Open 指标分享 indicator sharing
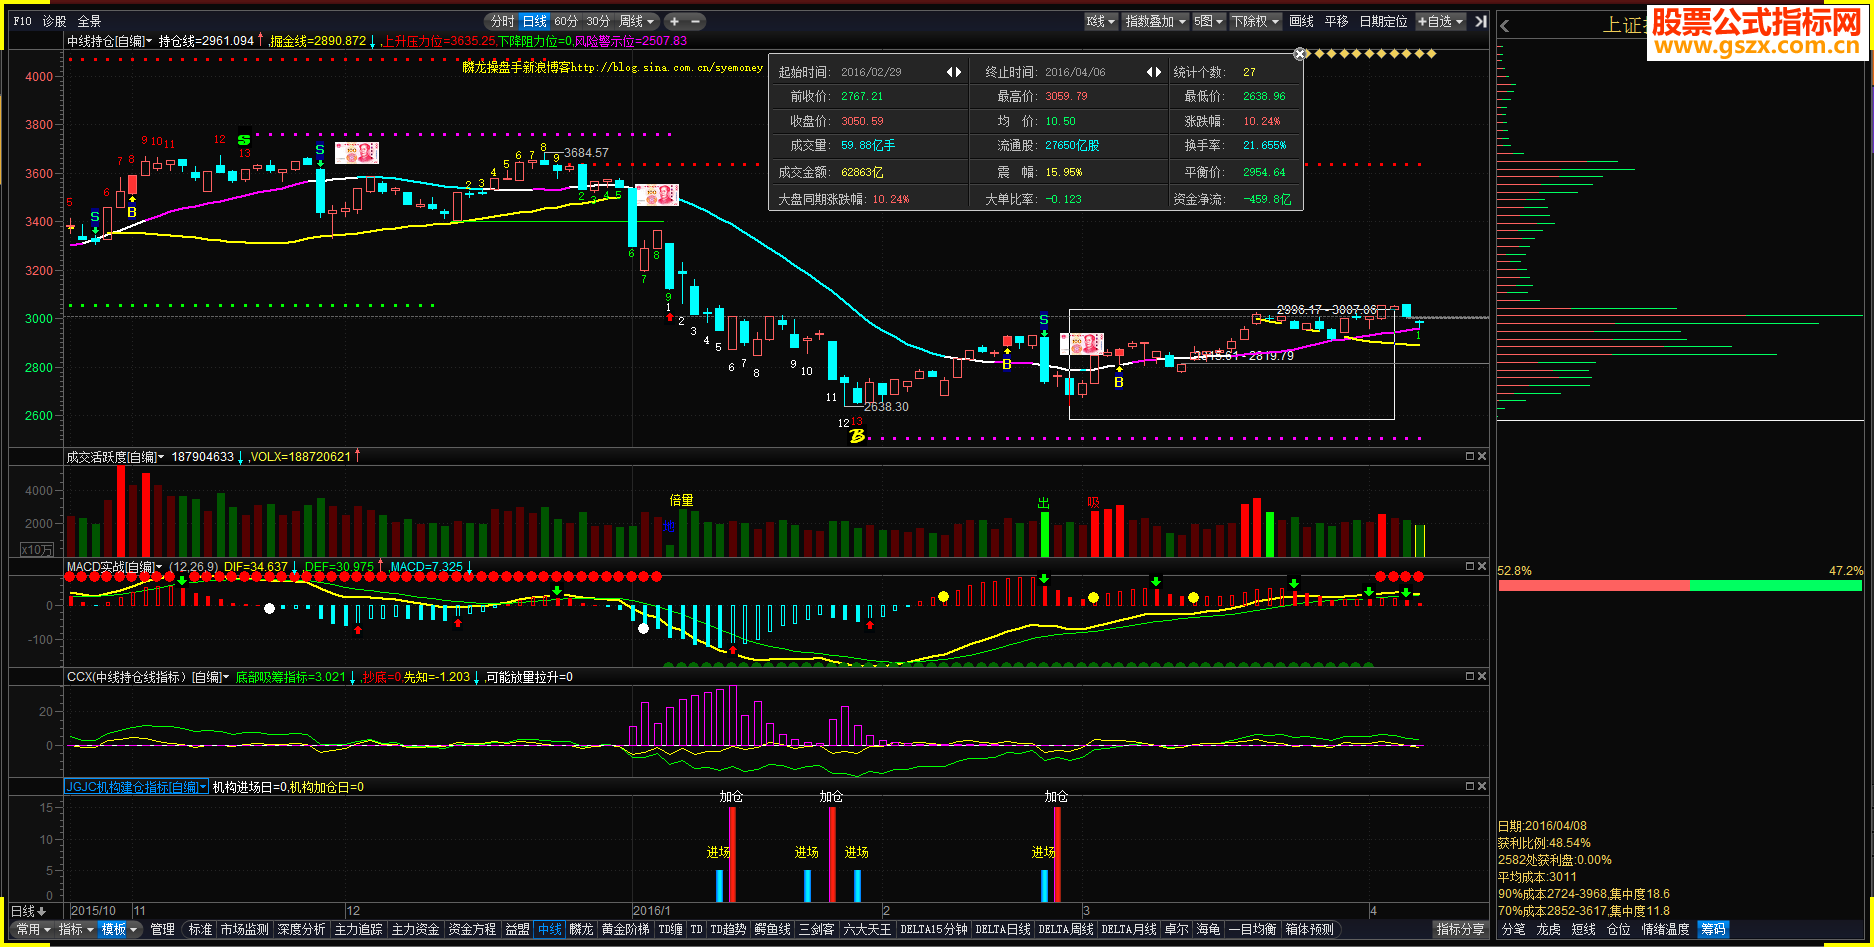 tap(1460, 929)
